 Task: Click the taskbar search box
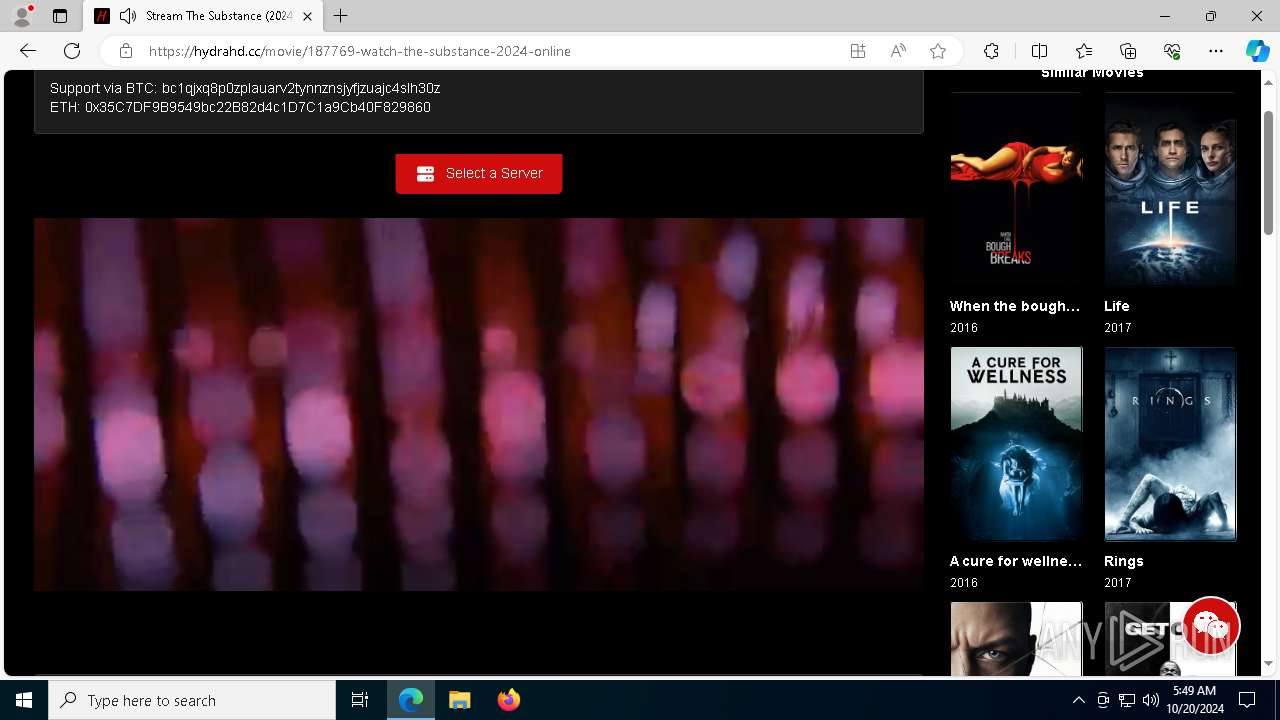[x=192, y=700]
